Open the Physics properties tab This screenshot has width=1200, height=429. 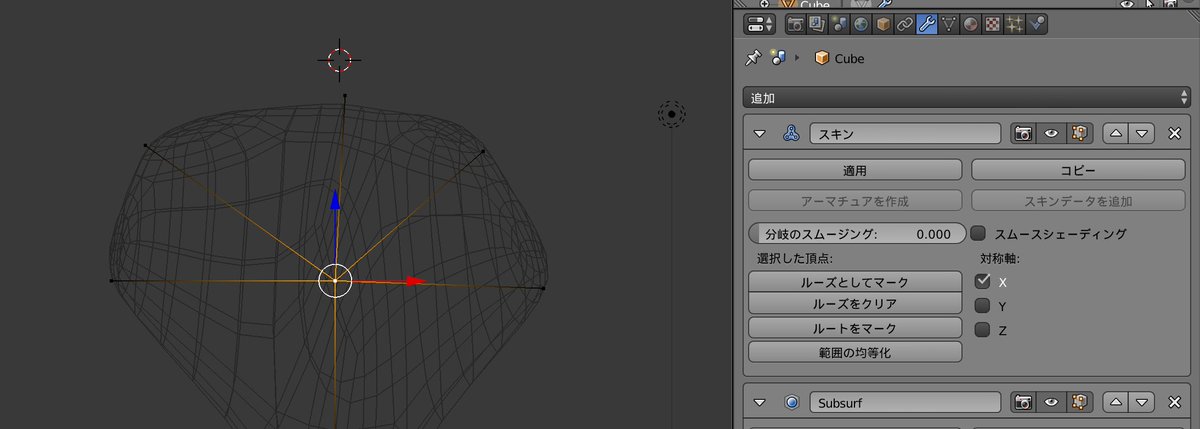coord(1037,24)
